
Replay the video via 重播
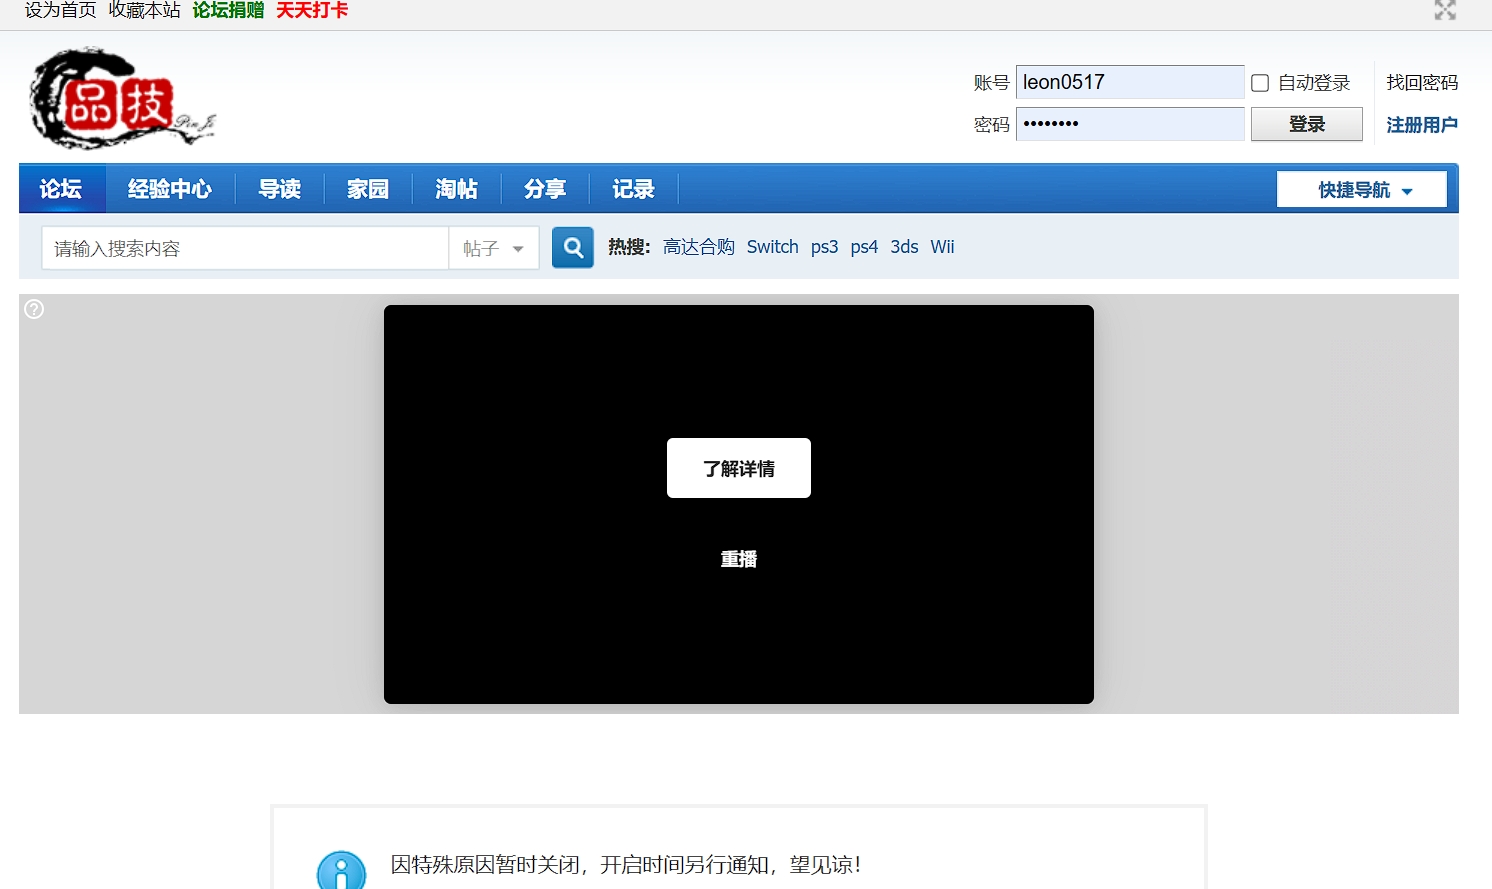(x=738, y=559)
